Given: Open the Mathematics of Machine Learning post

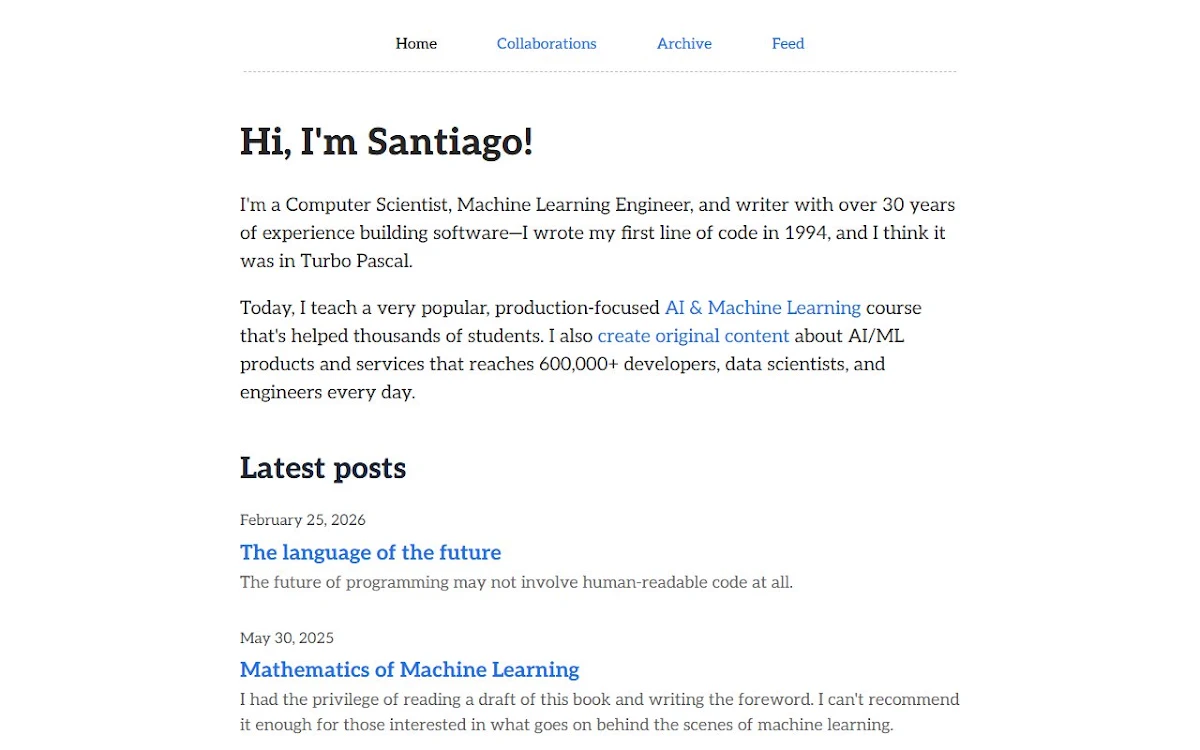Looking at the screenshot, I should [409, 669].
